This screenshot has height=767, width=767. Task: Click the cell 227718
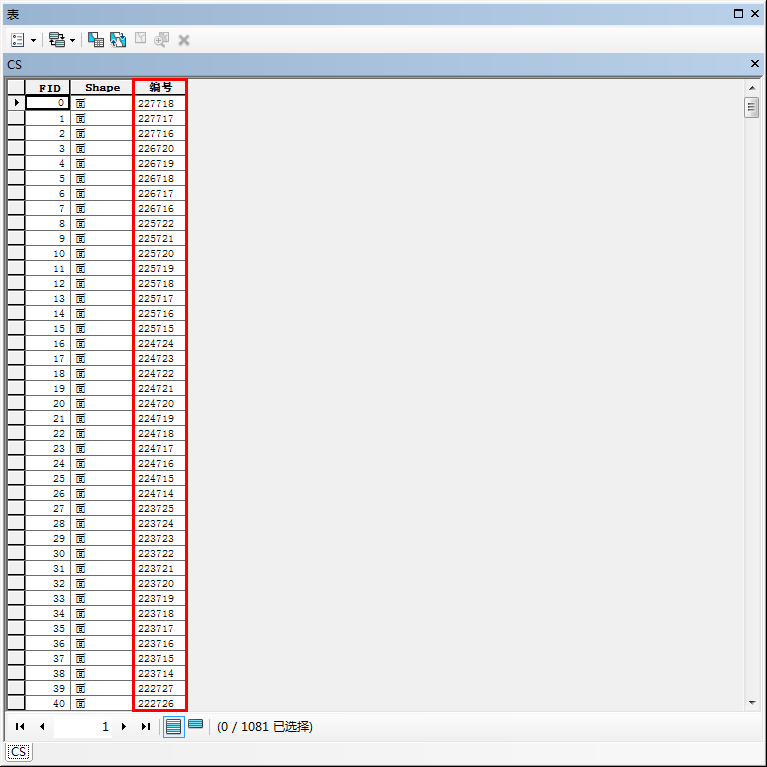(160, 103)
